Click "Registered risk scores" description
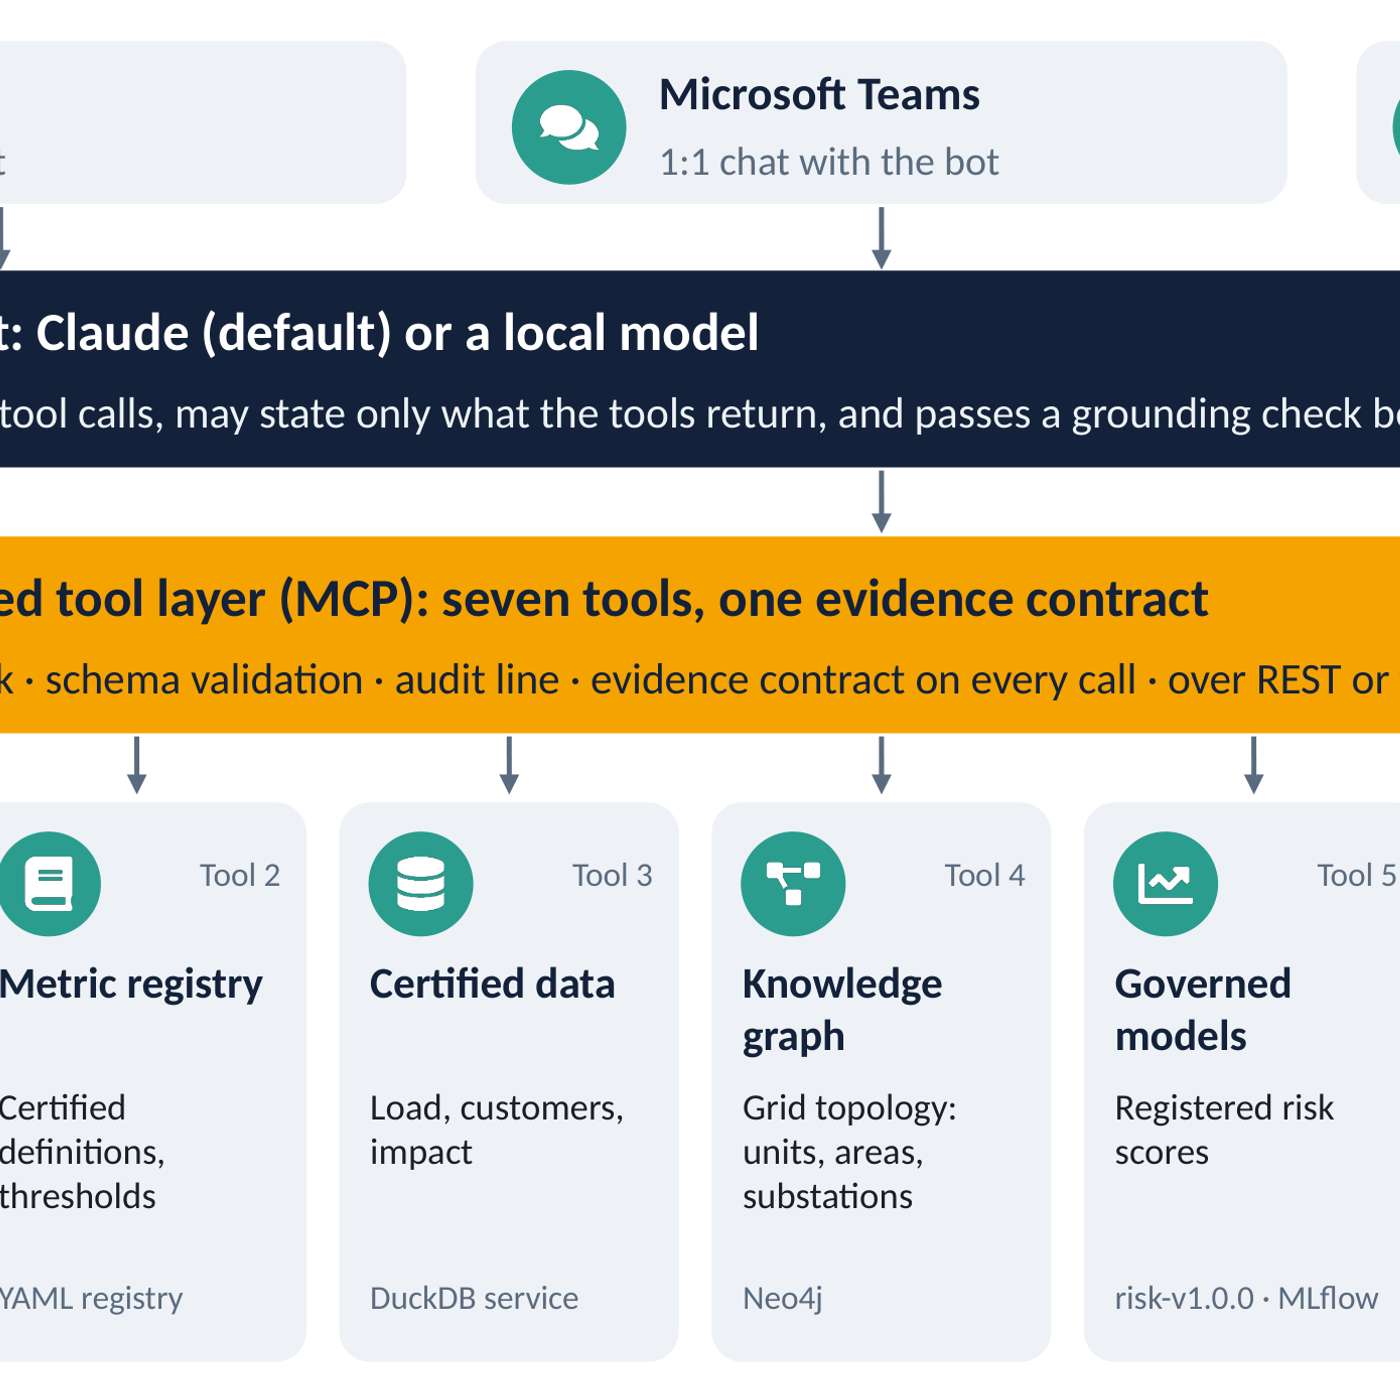The image size is (1400, 1400). click(x=1225, y=1130)
